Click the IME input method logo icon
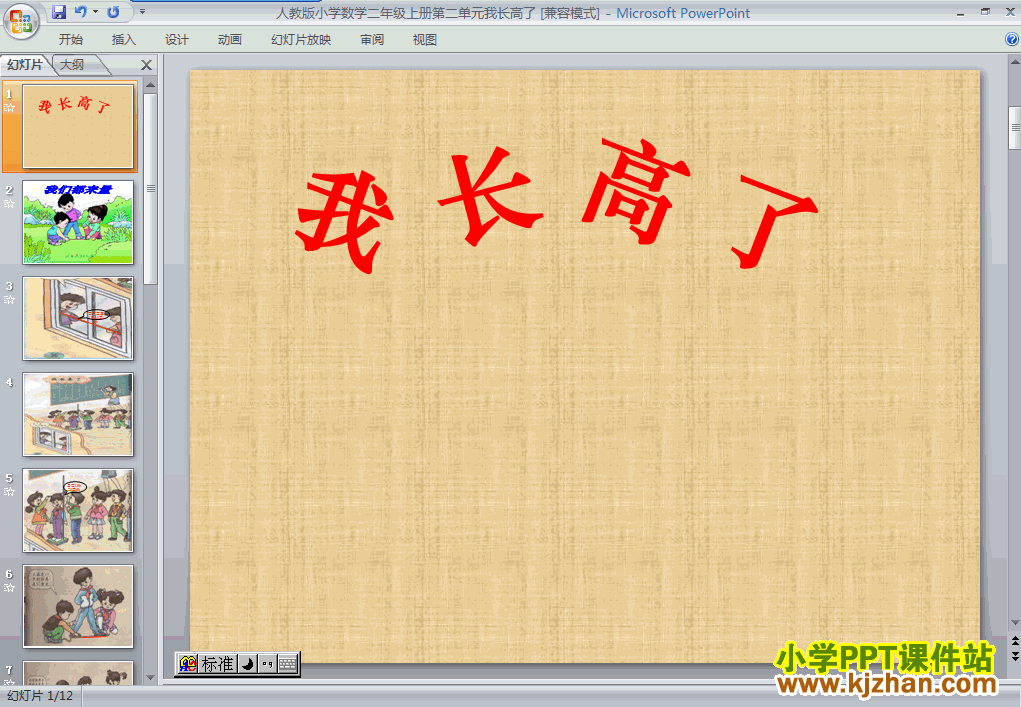Screen dimensions: 1021x707 click(x=188, y=664)
